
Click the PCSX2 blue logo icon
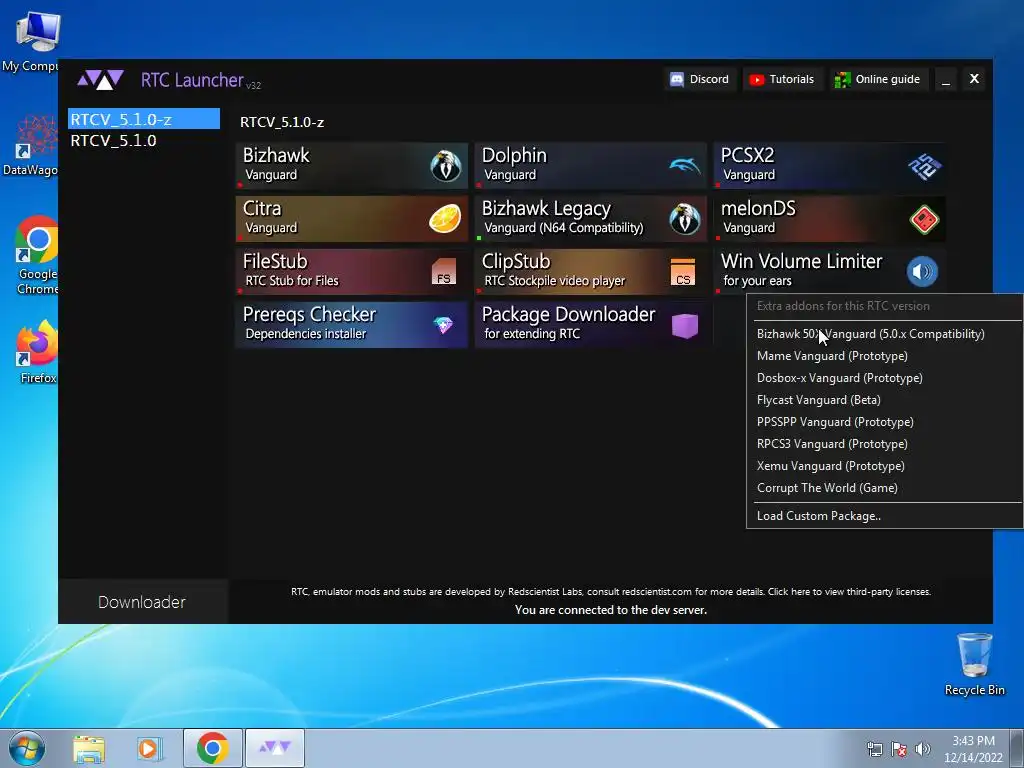(924, 166)
